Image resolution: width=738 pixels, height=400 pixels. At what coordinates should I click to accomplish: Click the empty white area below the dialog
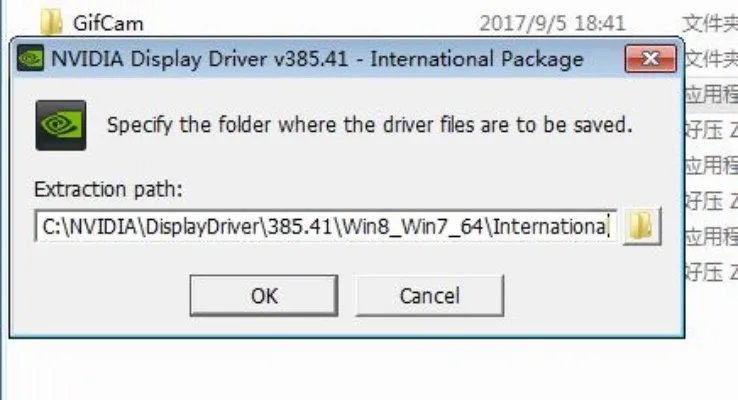367,369
